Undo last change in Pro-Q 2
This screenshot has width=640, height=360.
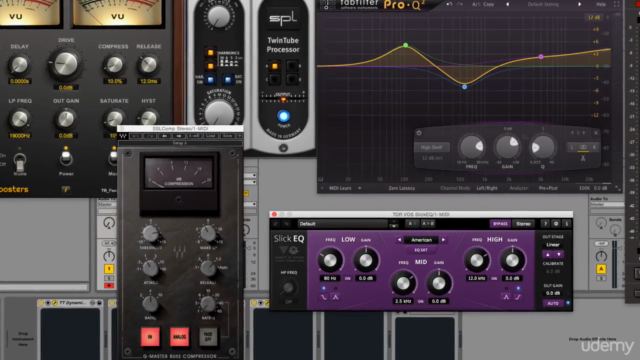pos(449,4)
